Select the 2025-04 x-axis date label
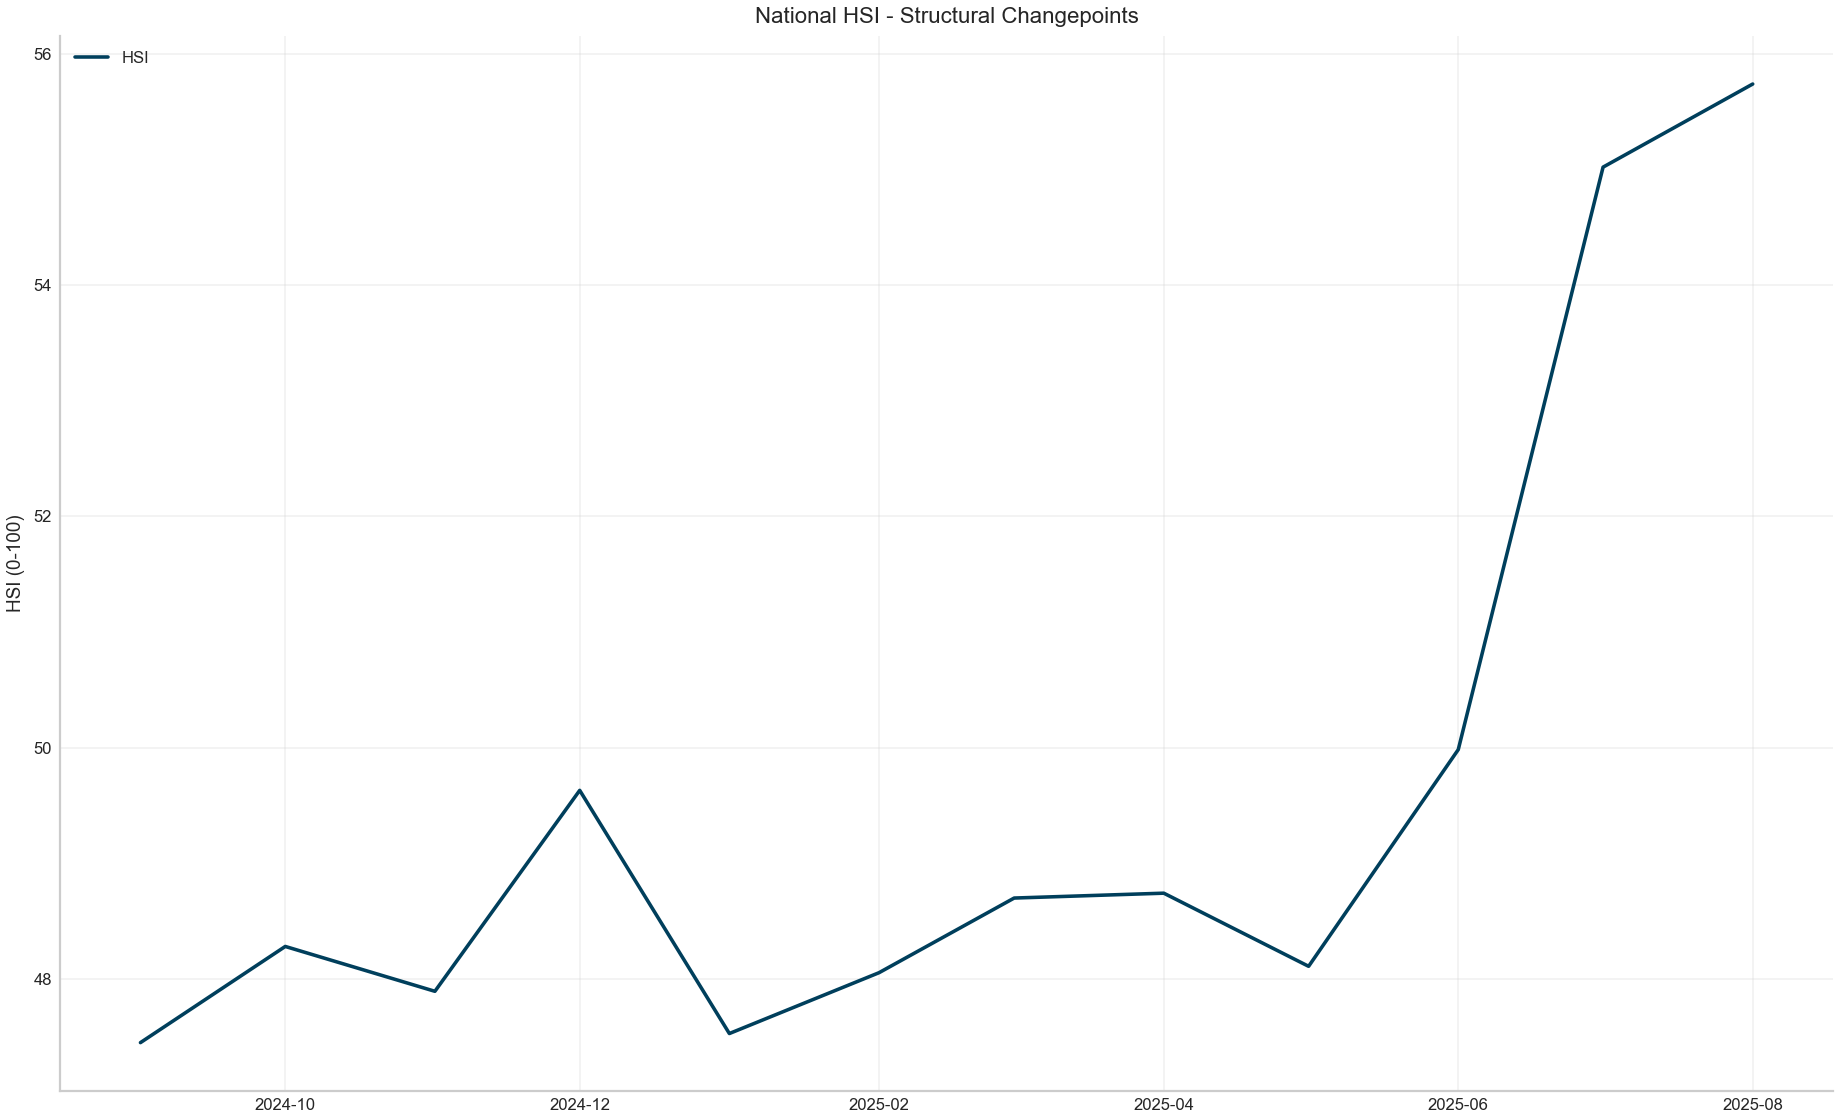 [x=1163, y=1104]
